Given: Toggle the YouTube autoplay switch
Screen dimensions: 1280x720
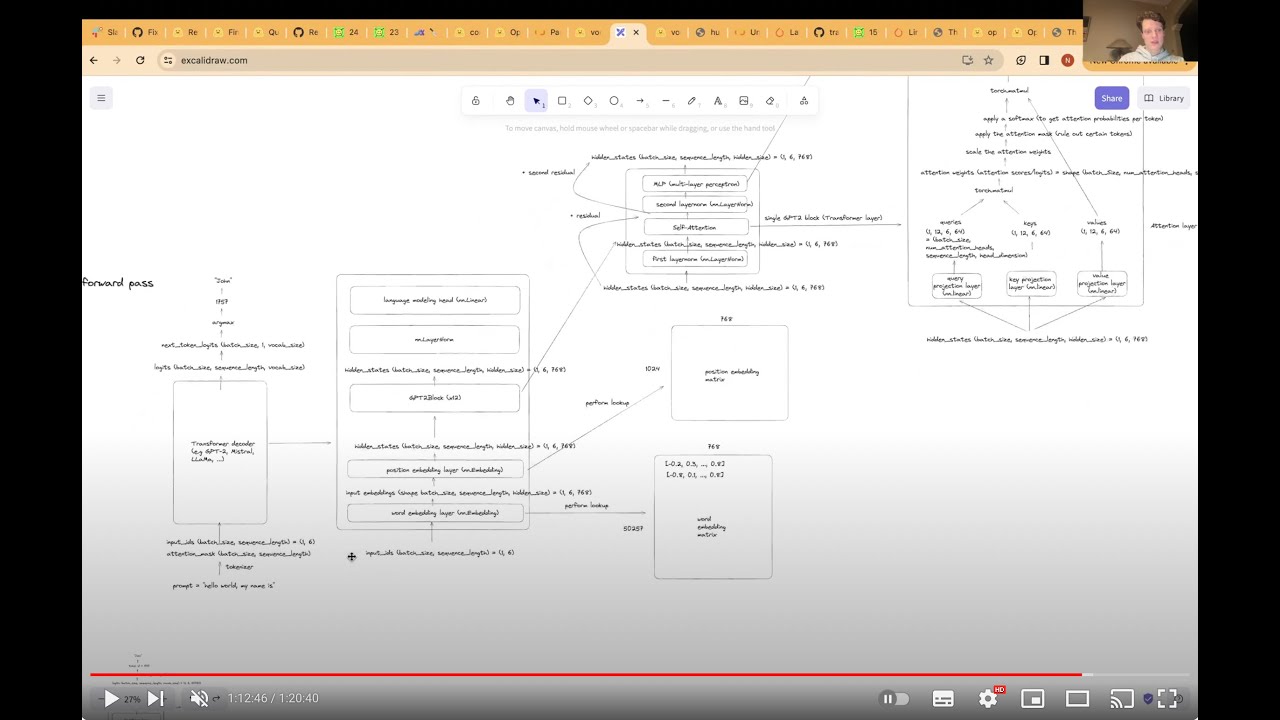Looking at the screenshot, I should pyautogui.click(x=894, y=699).
